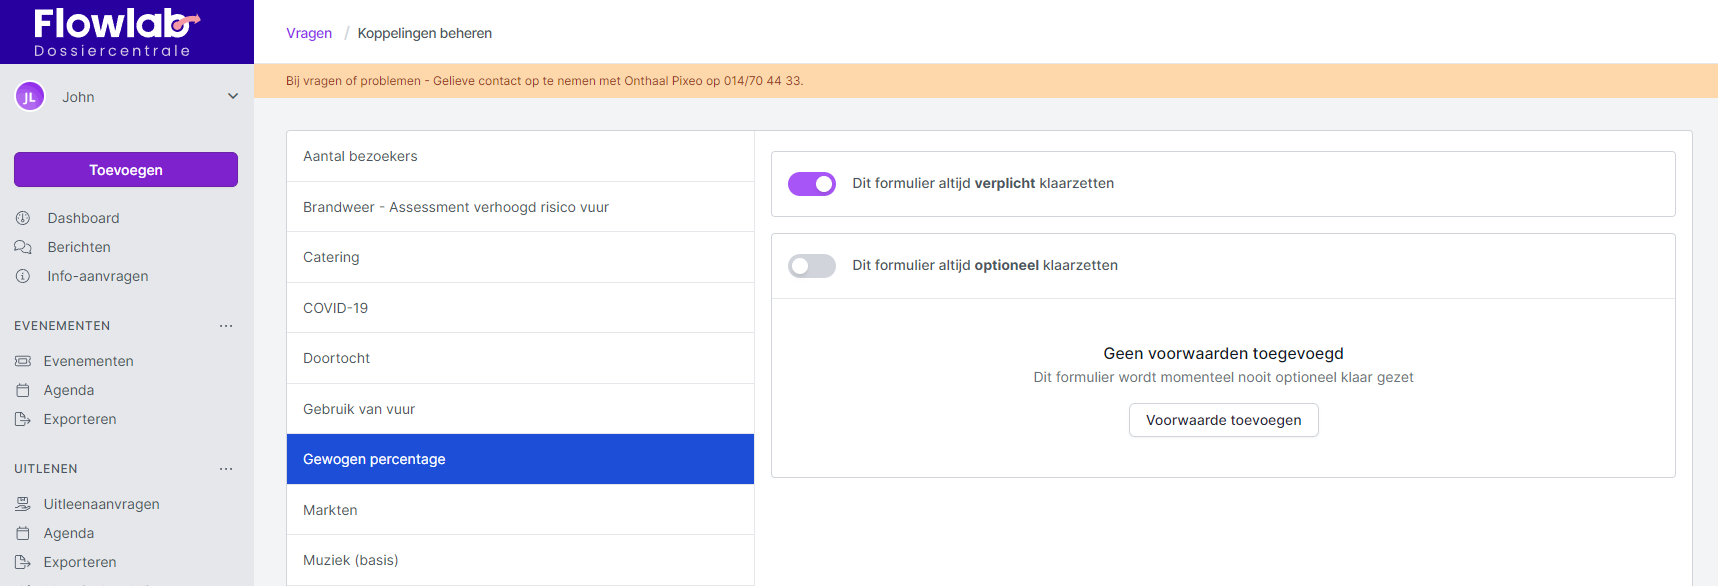The width and height of the screenshot is (1718, 586).
Task: Click the Uitleenaanvragen icon in sidebar
Action: tap(23, 504)
